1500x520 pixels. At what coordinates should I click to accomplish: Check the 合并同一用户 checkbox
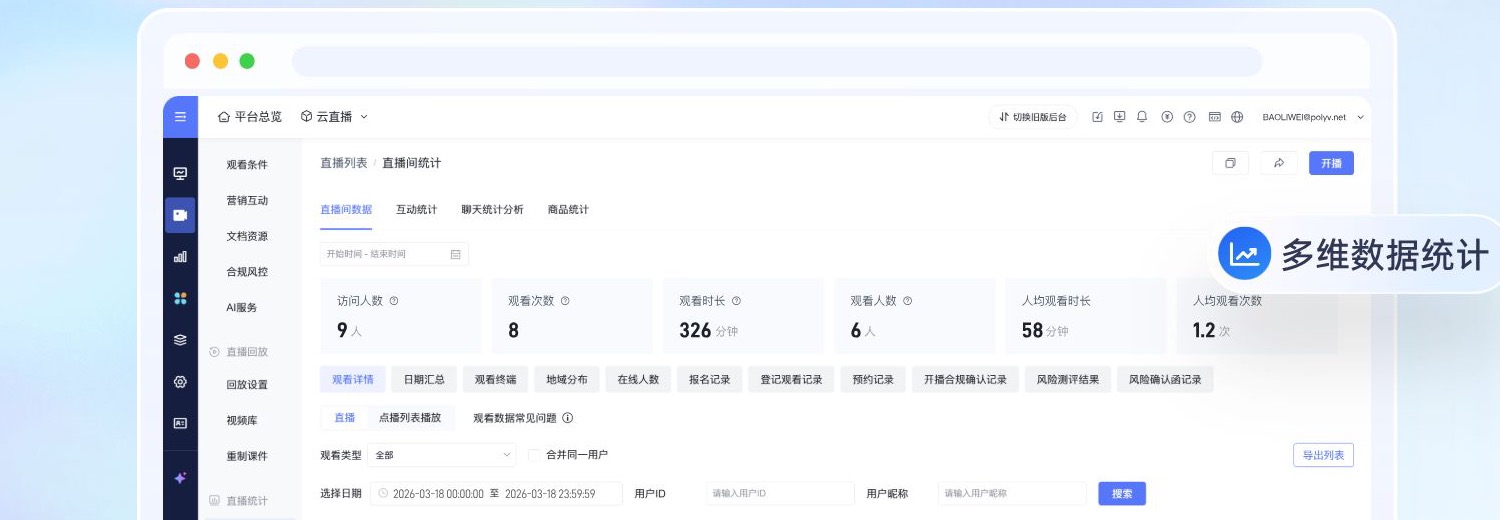(x=534, y=455)
